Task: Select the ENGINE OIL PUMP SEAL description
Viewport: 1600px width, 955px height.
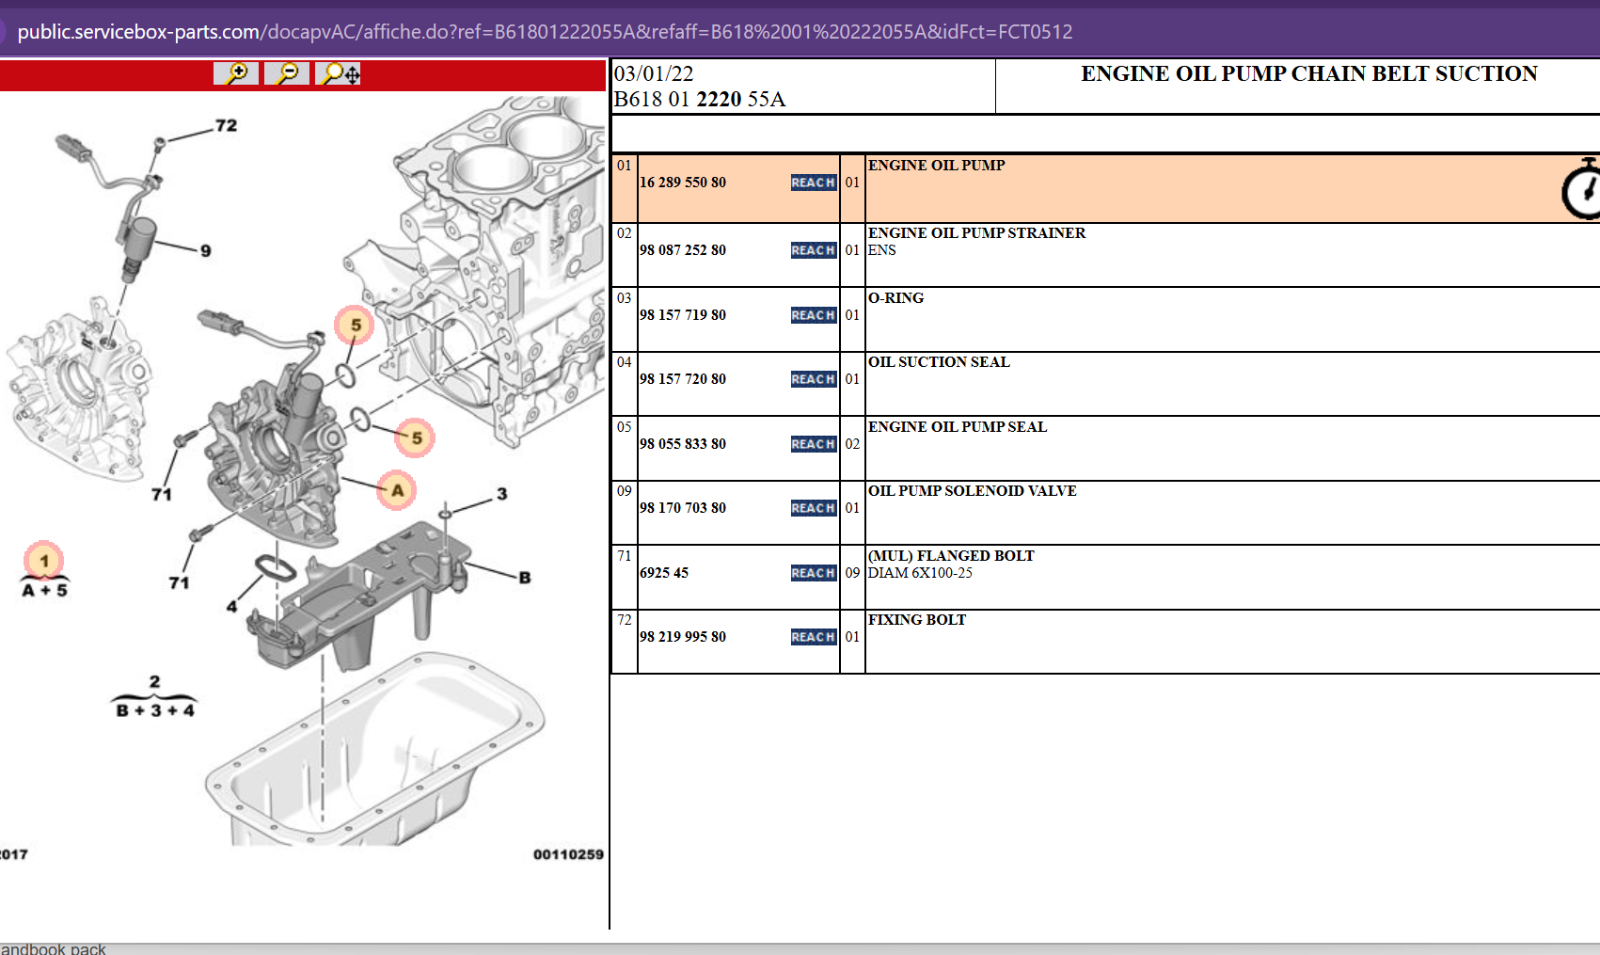Action: 957,427
